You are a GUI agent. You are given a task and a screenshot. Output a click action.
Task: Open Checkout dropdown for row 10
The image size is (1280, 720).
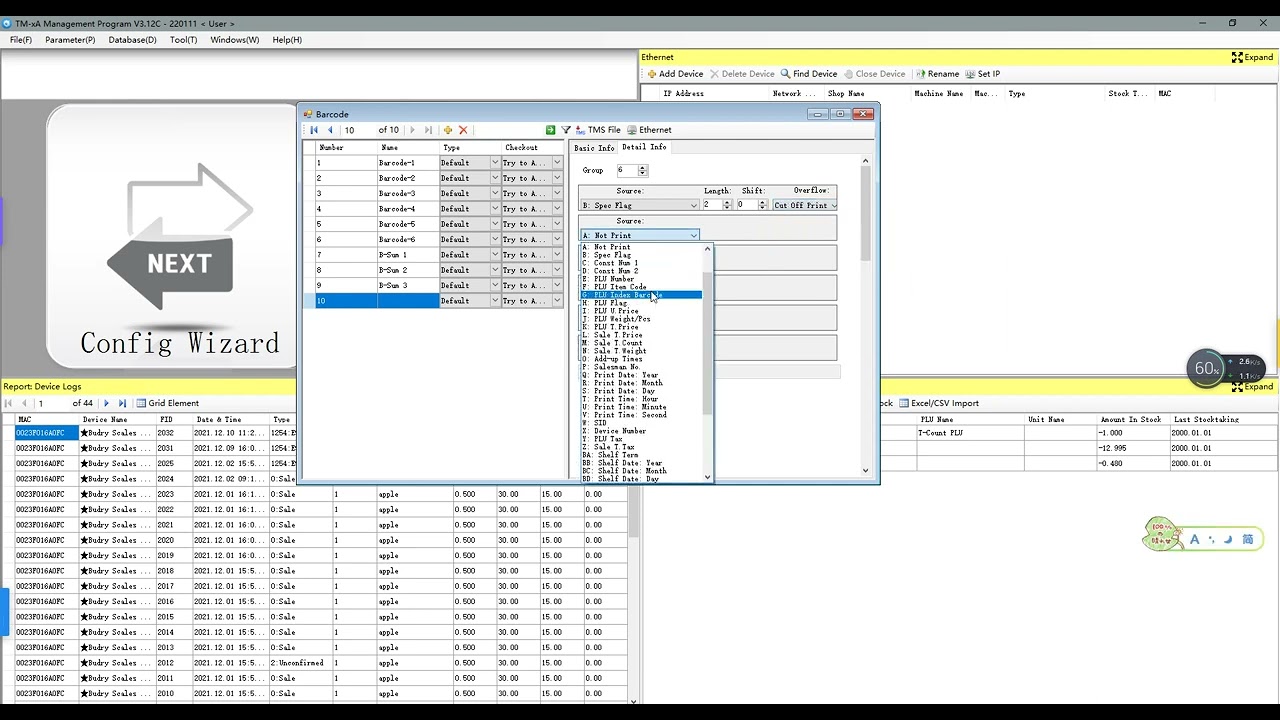(x=557, y=301)
